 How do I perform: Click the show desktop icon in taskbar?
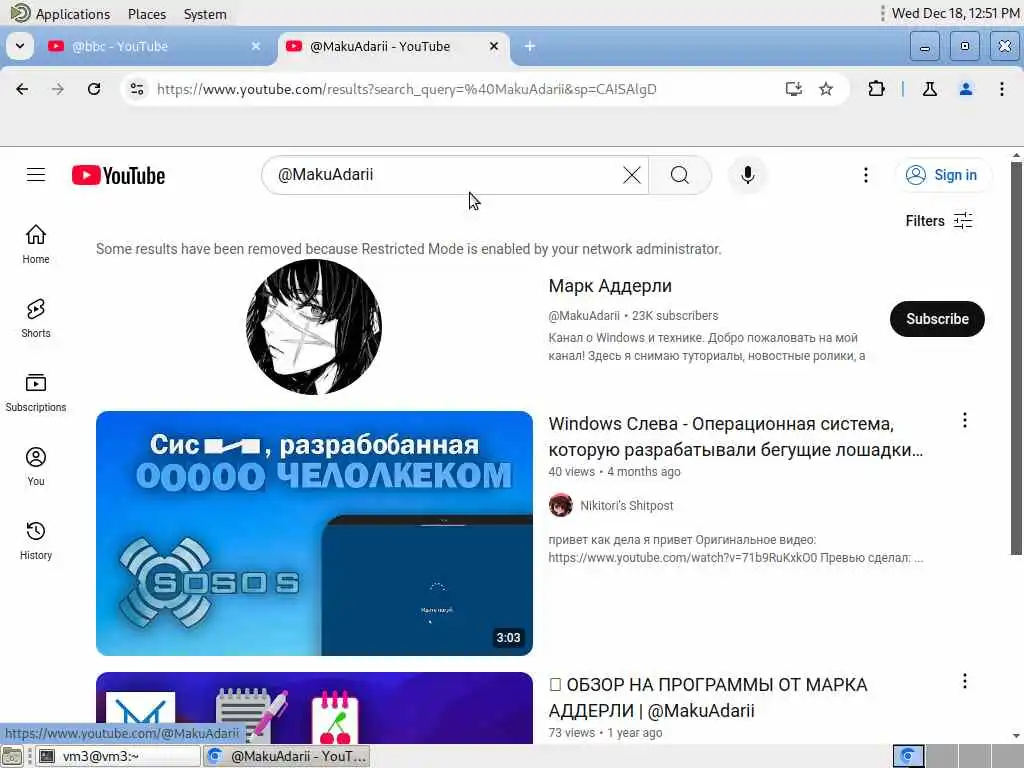click(x=12, y=756)
